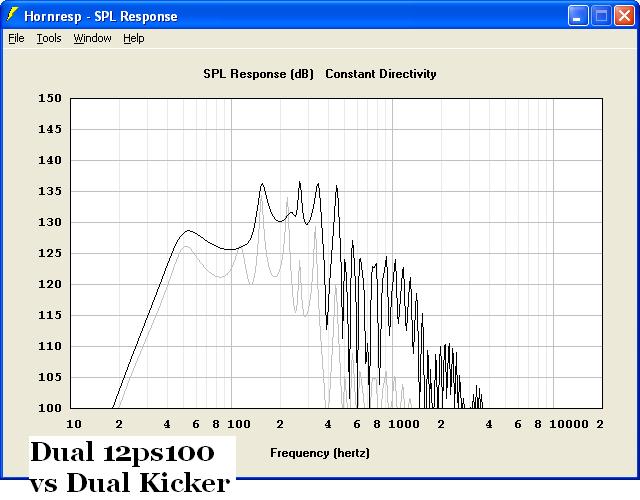Click the disabled maximize button
The width and height of the screenshot is (640, 500).
(601, 16)
